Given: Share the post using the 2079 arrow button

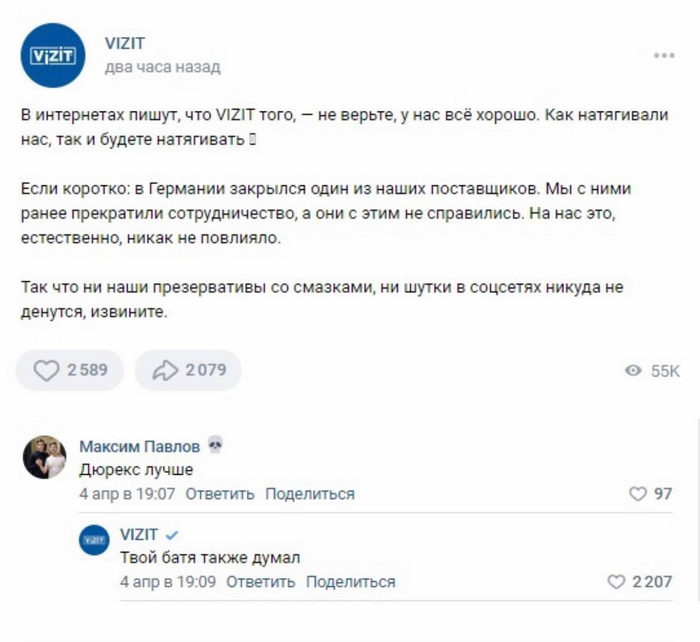Looking at the screenshot, I should point(188,370).
